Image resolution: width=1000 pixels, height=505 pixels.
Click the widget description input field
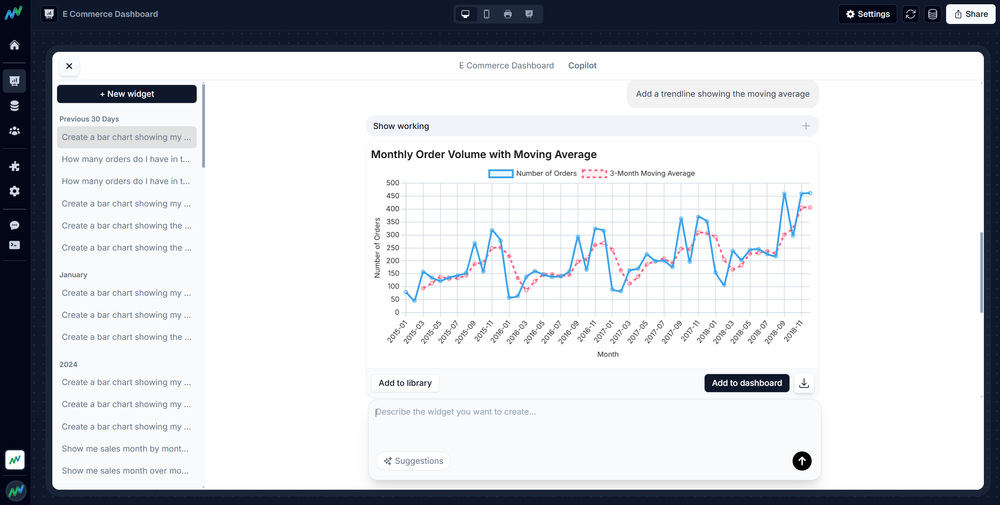click(594, 423)
